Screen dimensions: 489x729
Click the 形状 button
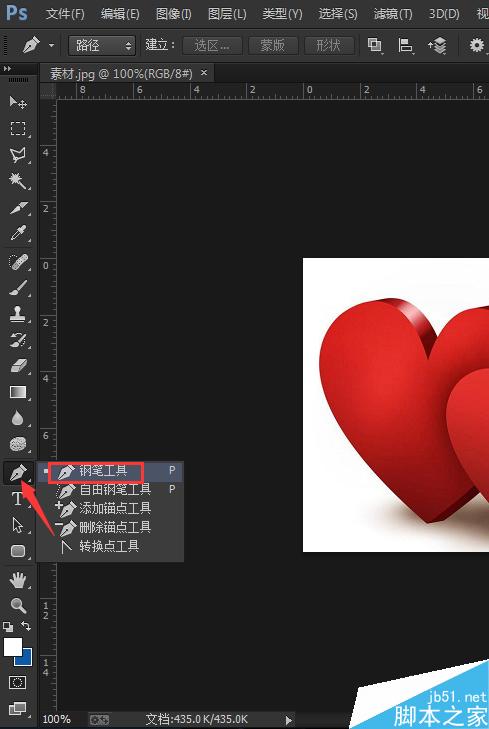coord(329,46)
